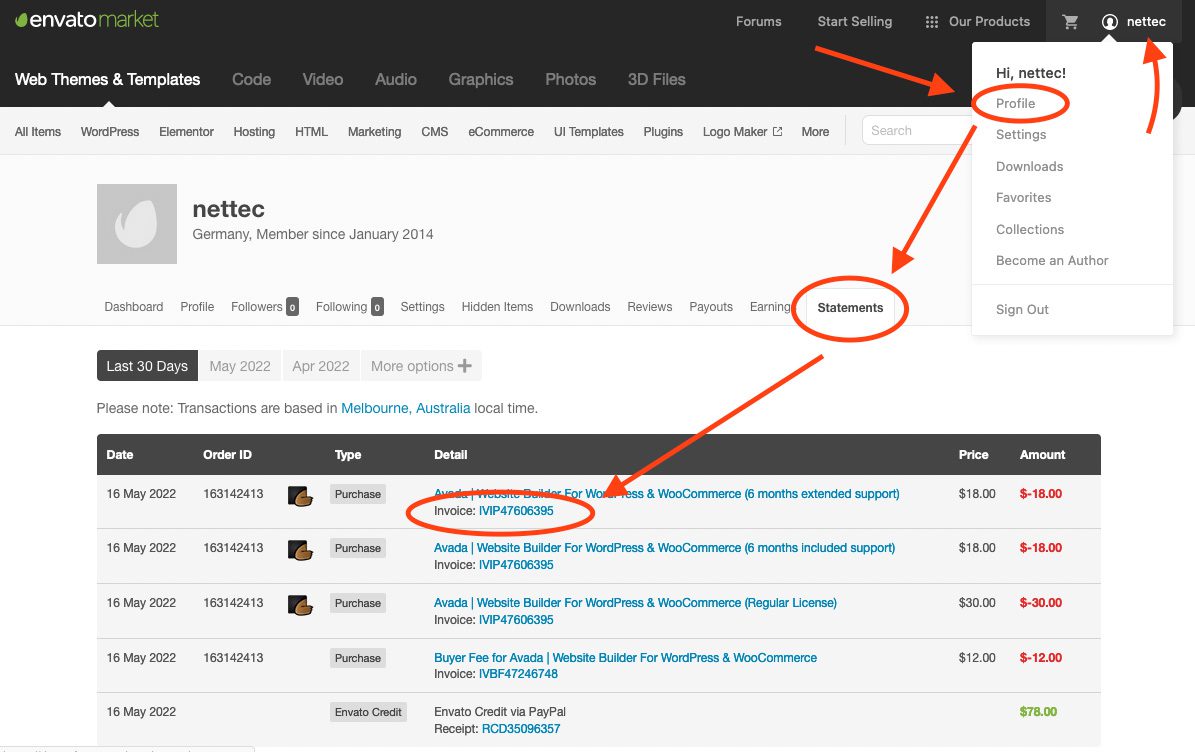Open the Avada Regular License item link
Screen dimensions: 1195x752
[x=635, y=603]
